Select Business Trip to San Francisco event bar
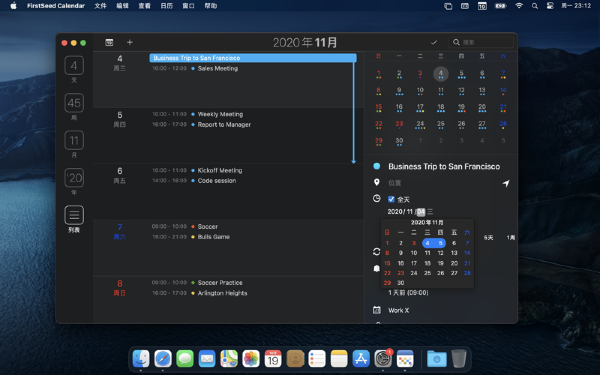The height and width of the screenshot is (375, 600). (x=253, y=58)
